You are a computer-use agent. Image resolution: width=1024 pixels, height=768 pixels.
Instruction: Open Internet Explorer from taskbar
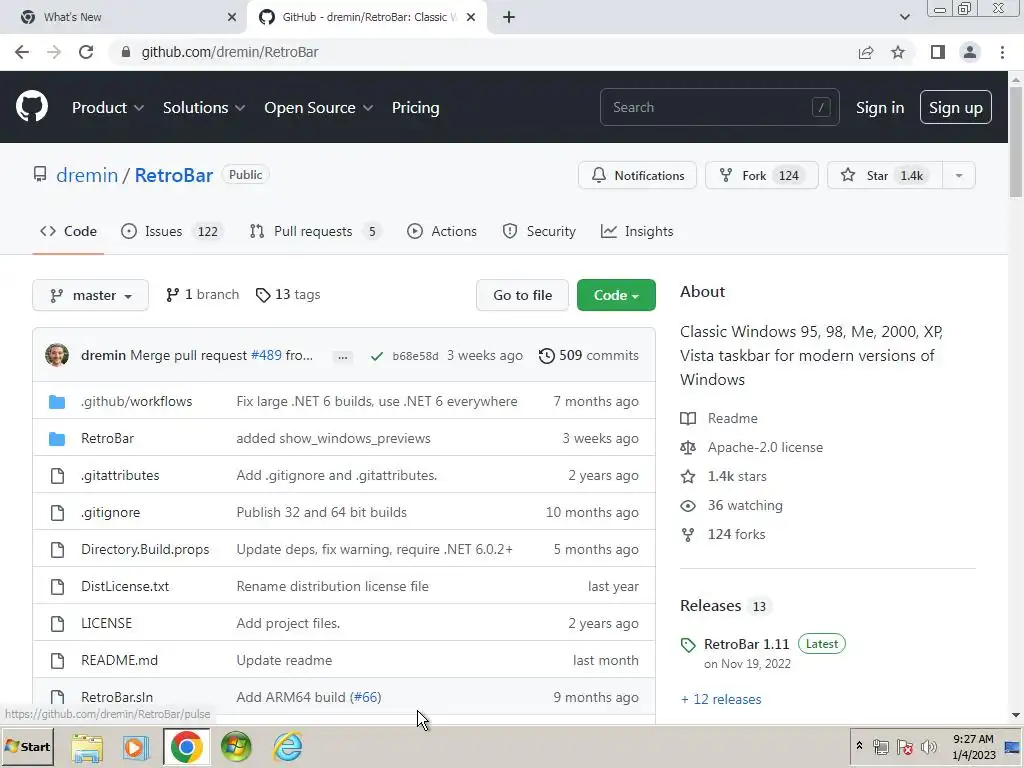click(287, 747)
